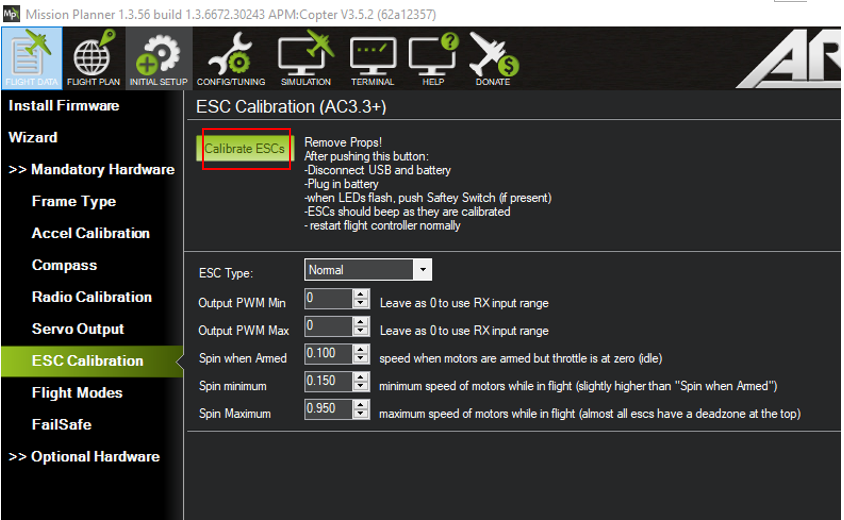Select Install Firmware in sidebar
The image size is (844, 520).
64,106
